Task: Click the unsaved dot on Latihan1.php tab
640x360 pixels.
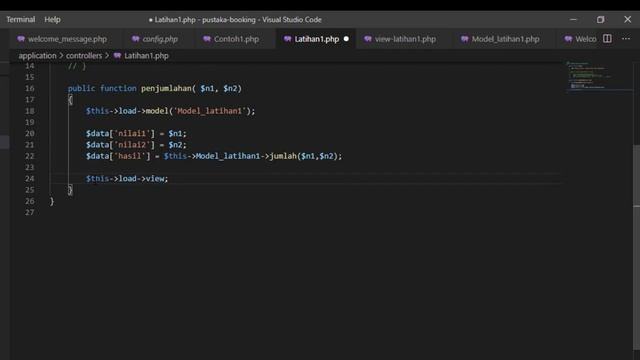Action: (346, 39)
